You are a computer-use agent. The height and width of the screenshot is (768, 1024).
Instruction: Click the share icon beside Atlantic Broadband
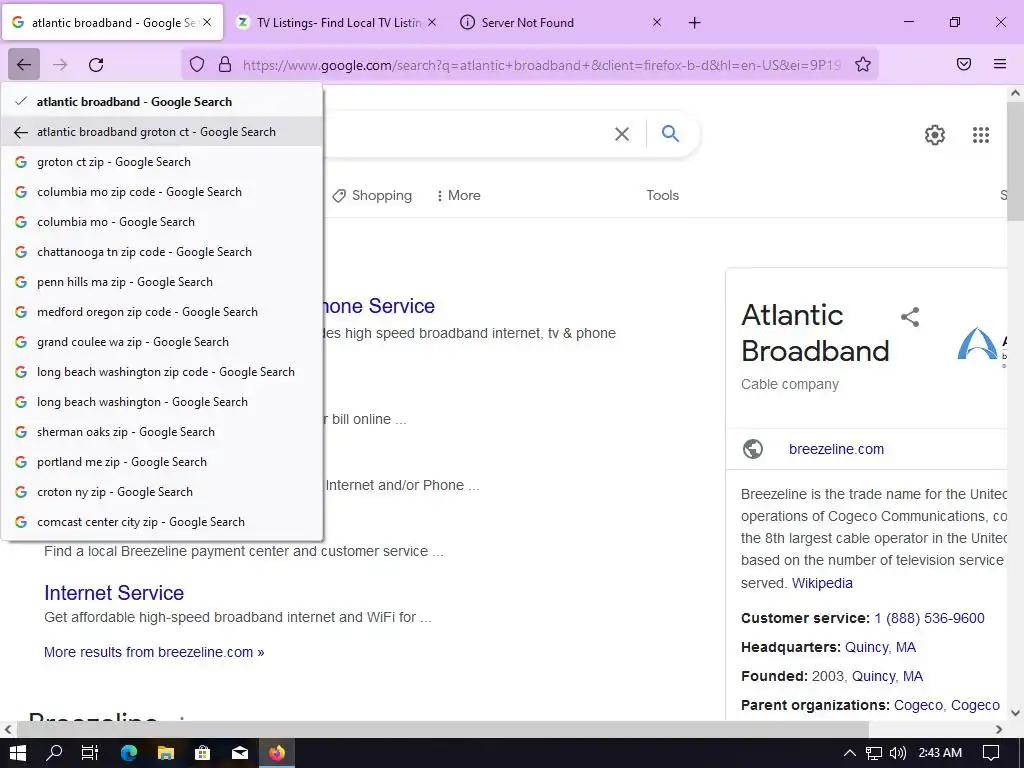(910, 317)
